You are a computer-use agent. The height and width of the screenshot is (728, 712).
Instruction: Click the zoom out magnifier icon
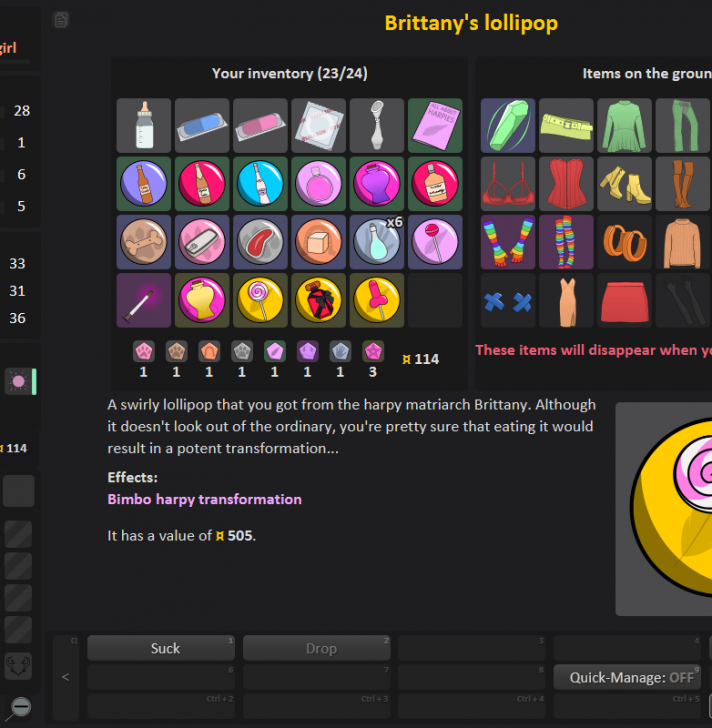pyautogui.click(x=20, y=706)
